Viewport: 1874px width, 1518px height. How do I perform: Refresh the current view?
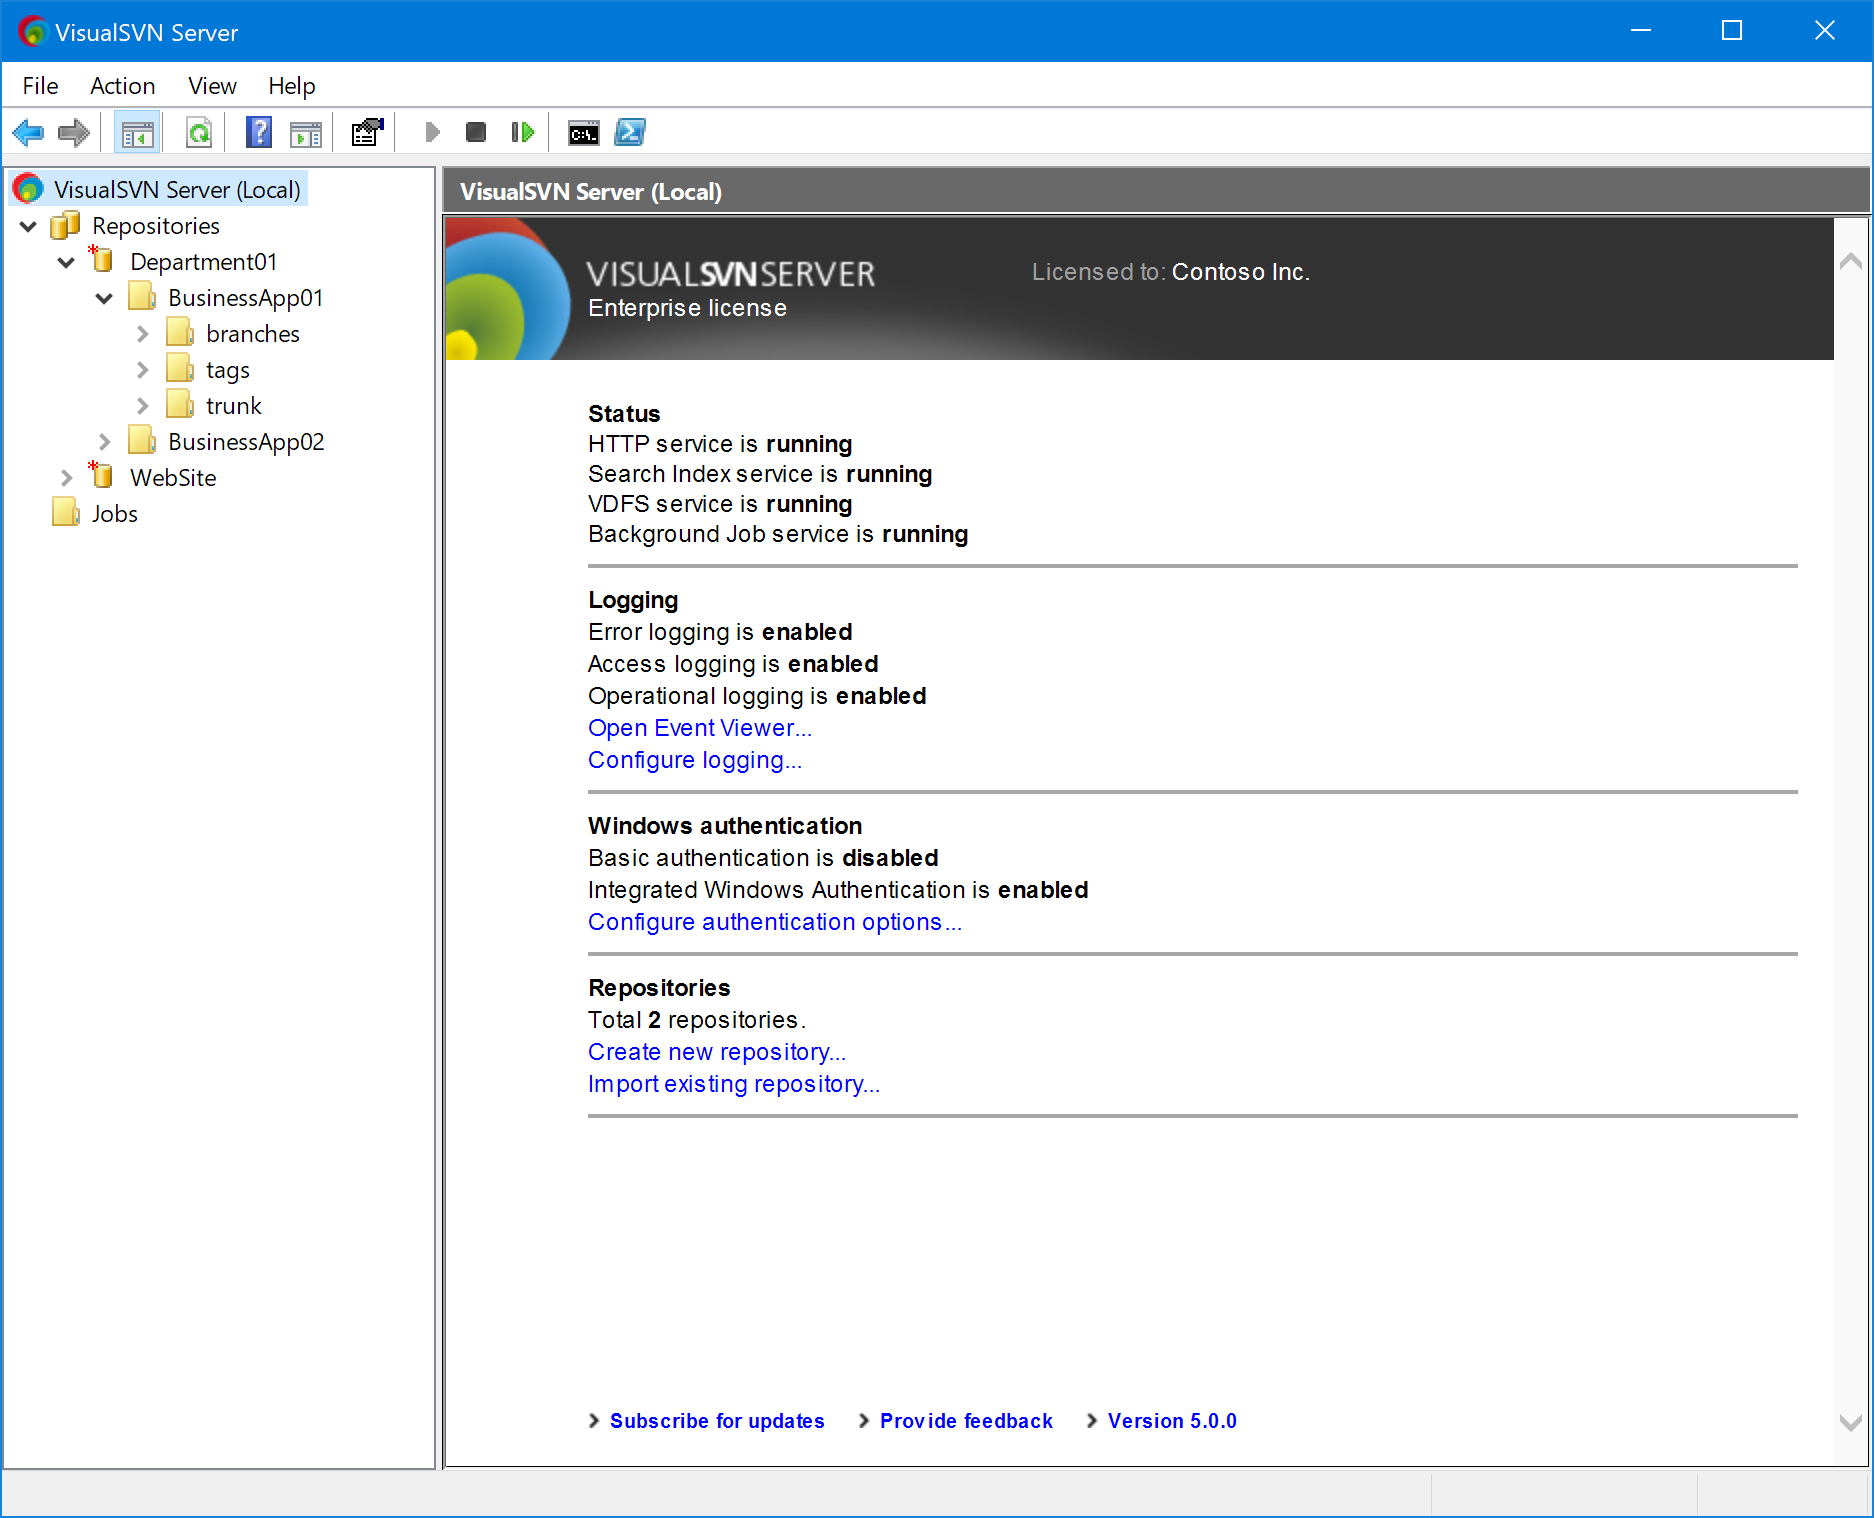point(198,132)
